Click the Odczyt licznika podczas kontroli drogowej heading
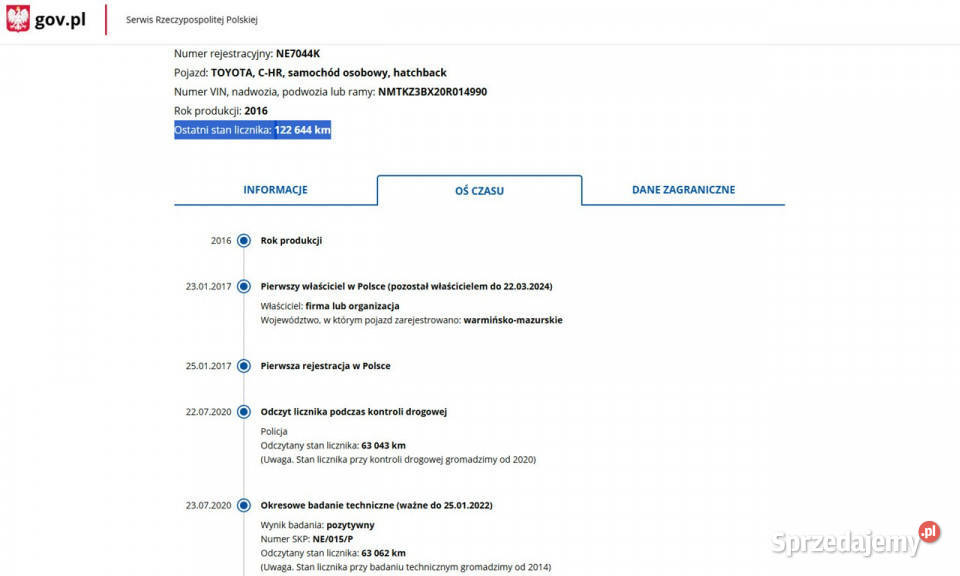The image size is (960, 576). click(x=353, y=412)
